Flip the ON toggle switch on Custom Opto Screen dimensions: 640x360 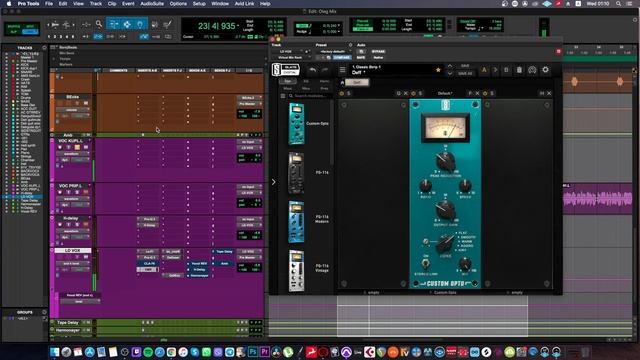pos(425,263)
